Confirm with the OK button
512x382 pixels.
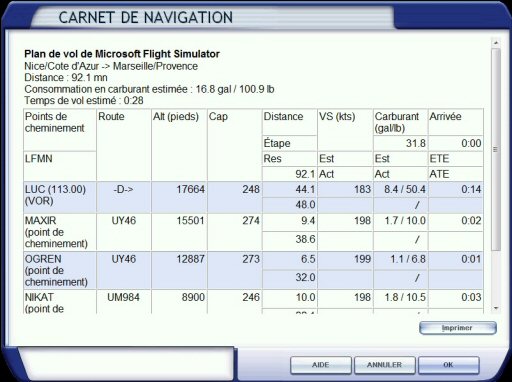pos(449,365)
